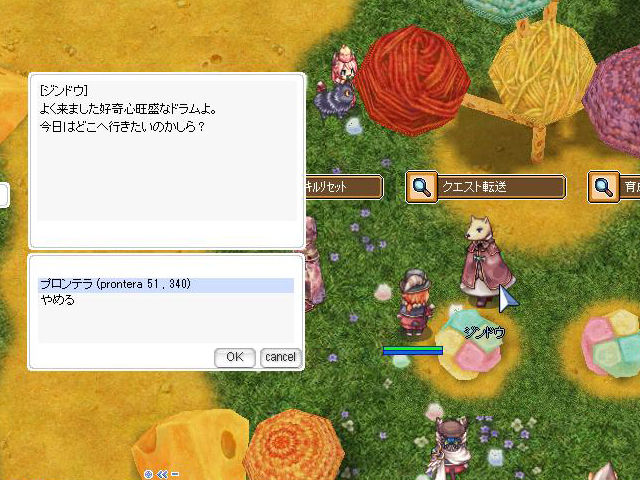
Task: Confirm the selection with the OK button
Action: pos(235,358)
